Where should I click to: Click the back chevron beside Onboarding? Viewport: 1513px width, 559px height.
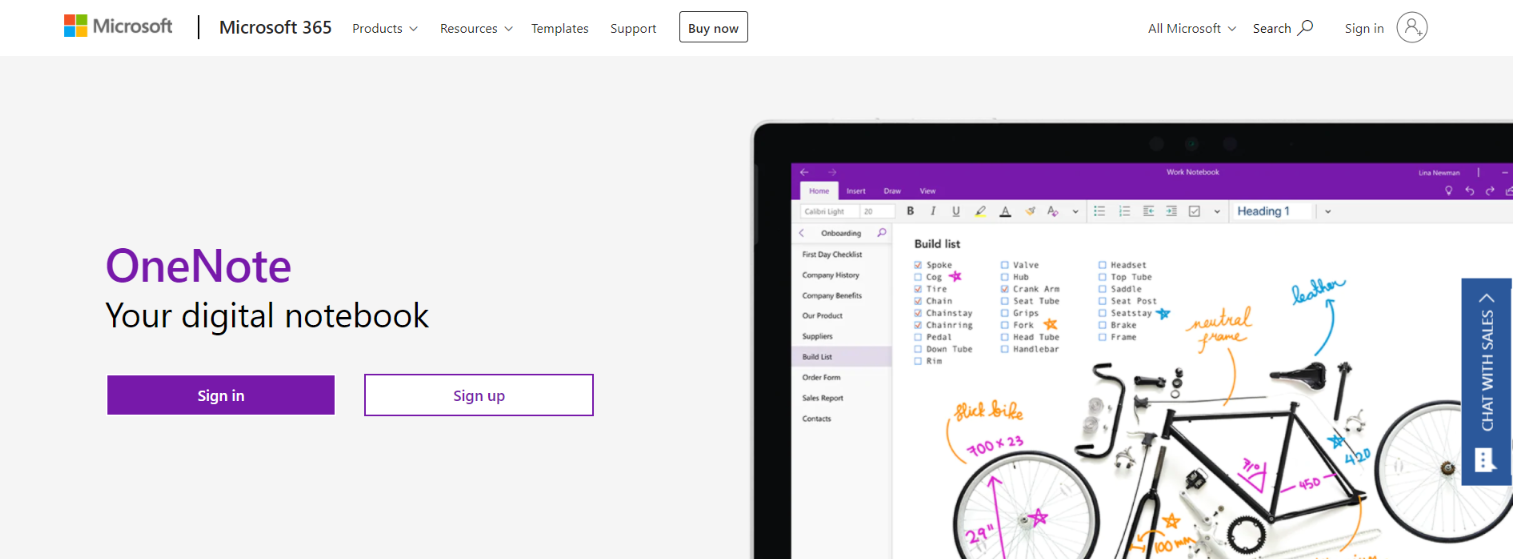click(x=802, y=233)
